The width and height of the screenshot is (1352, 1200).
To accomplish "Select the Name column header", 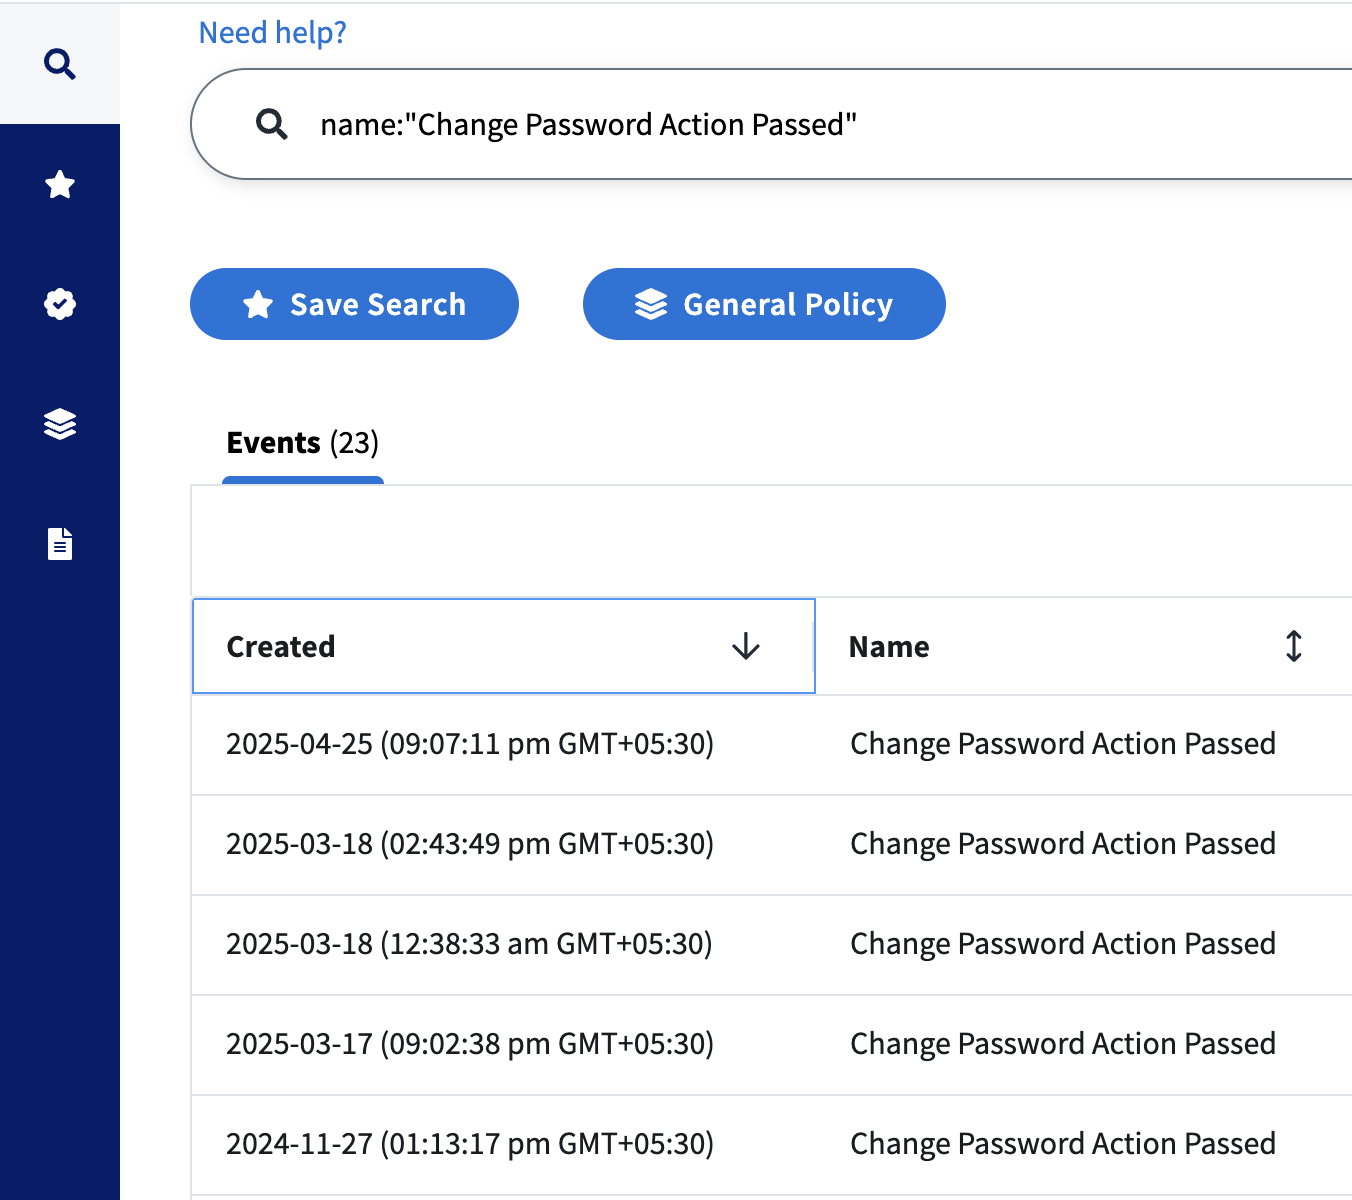I will (x=888, y=646).
